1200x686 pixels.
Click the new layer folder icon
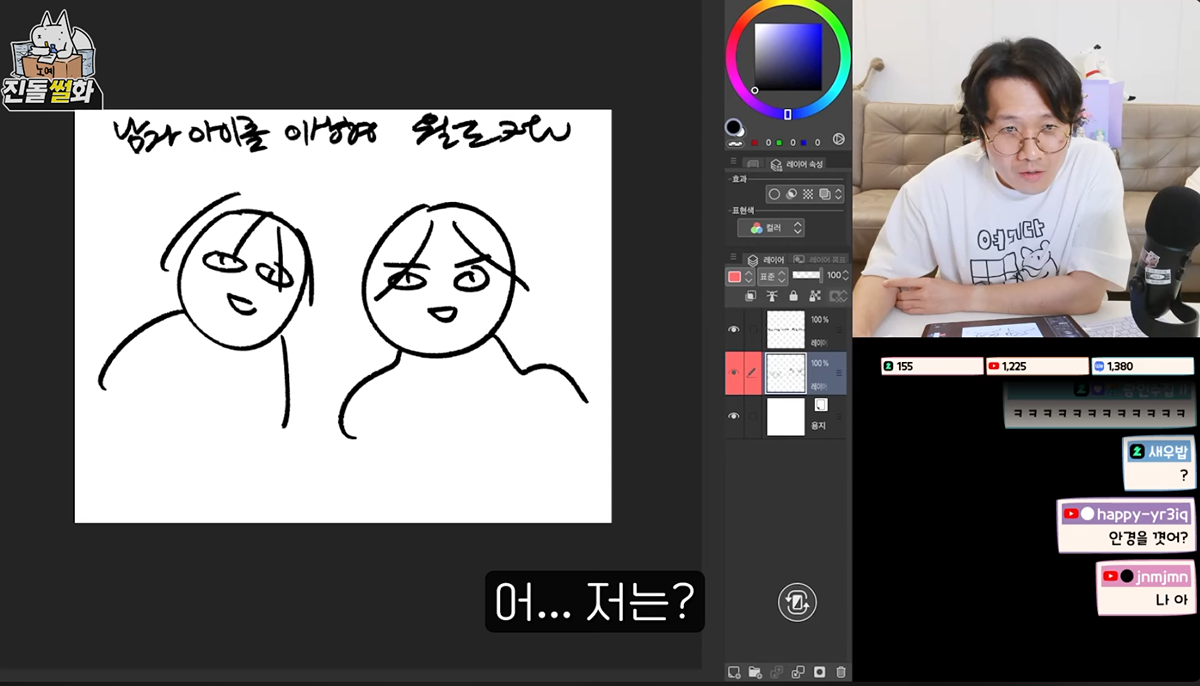[x=755, y=672]
